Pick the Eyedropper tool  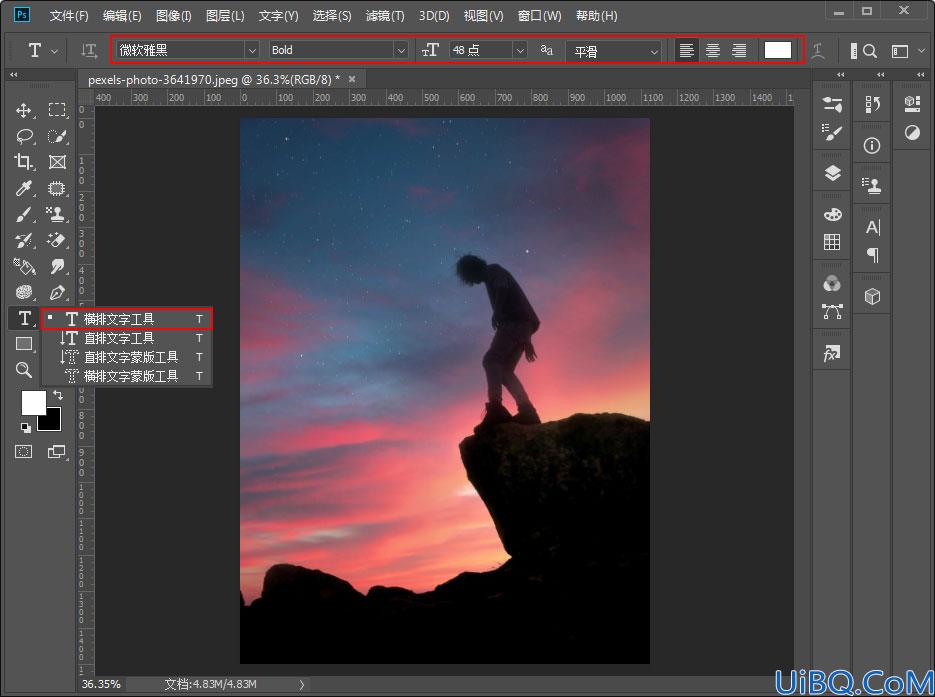[24, 188]
